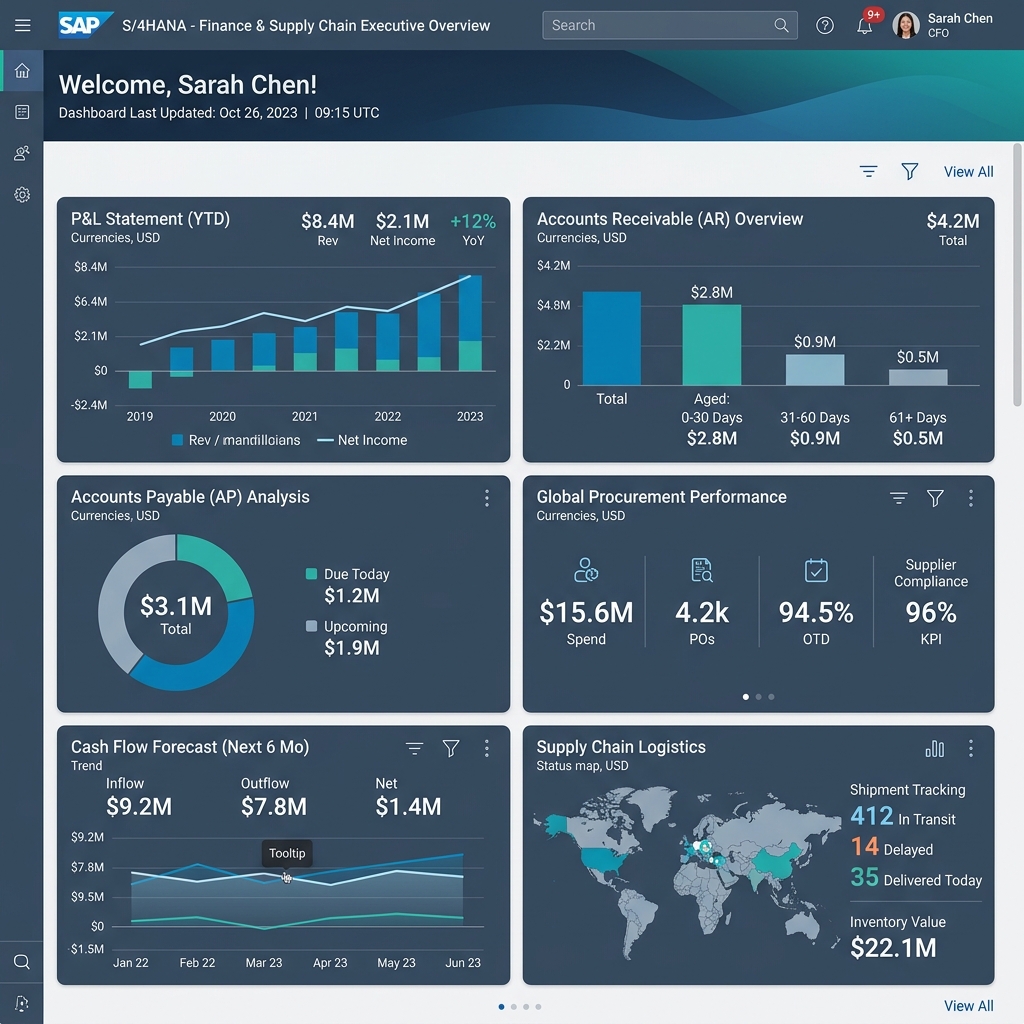Open the users sidebar icon
Viewport: 1024px width, 1024px height.
(22, 153)
